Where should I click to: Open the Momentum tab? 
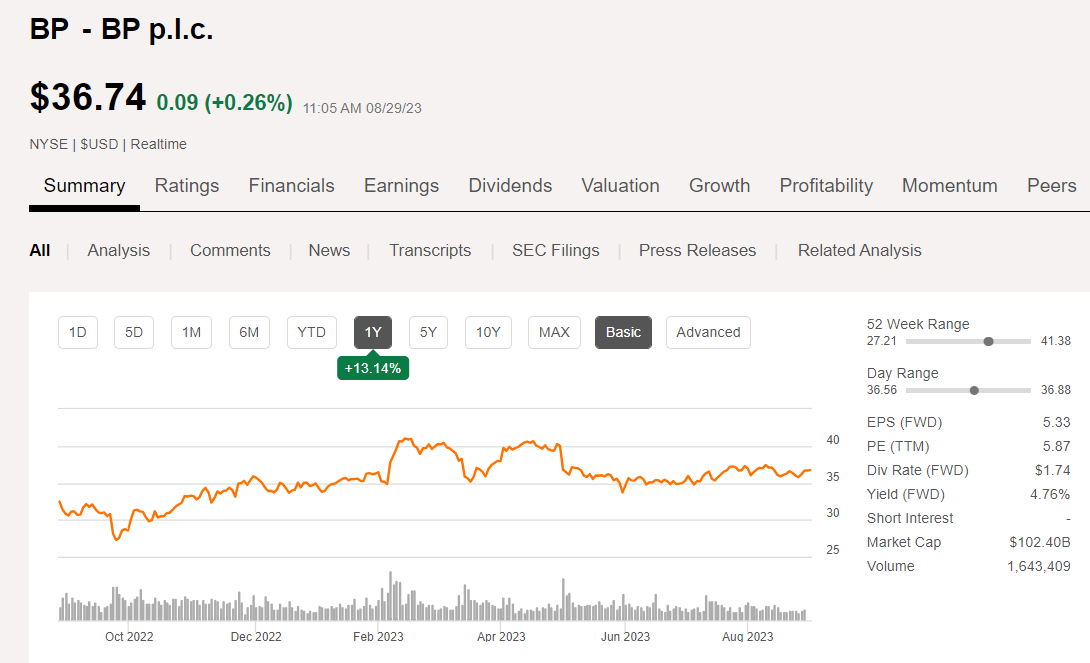[949, 185]
